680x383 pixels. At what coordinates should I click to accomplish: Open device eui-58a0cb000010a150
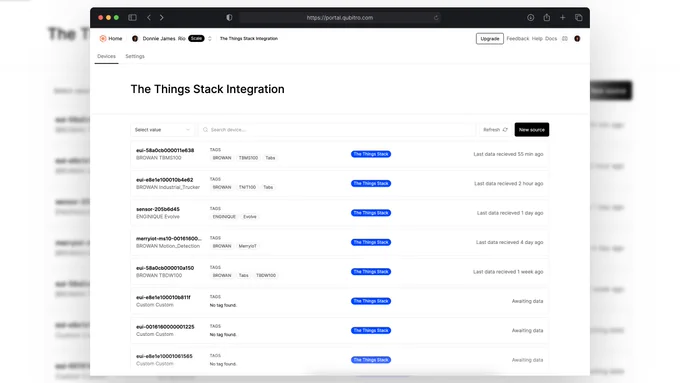(340, 272)
